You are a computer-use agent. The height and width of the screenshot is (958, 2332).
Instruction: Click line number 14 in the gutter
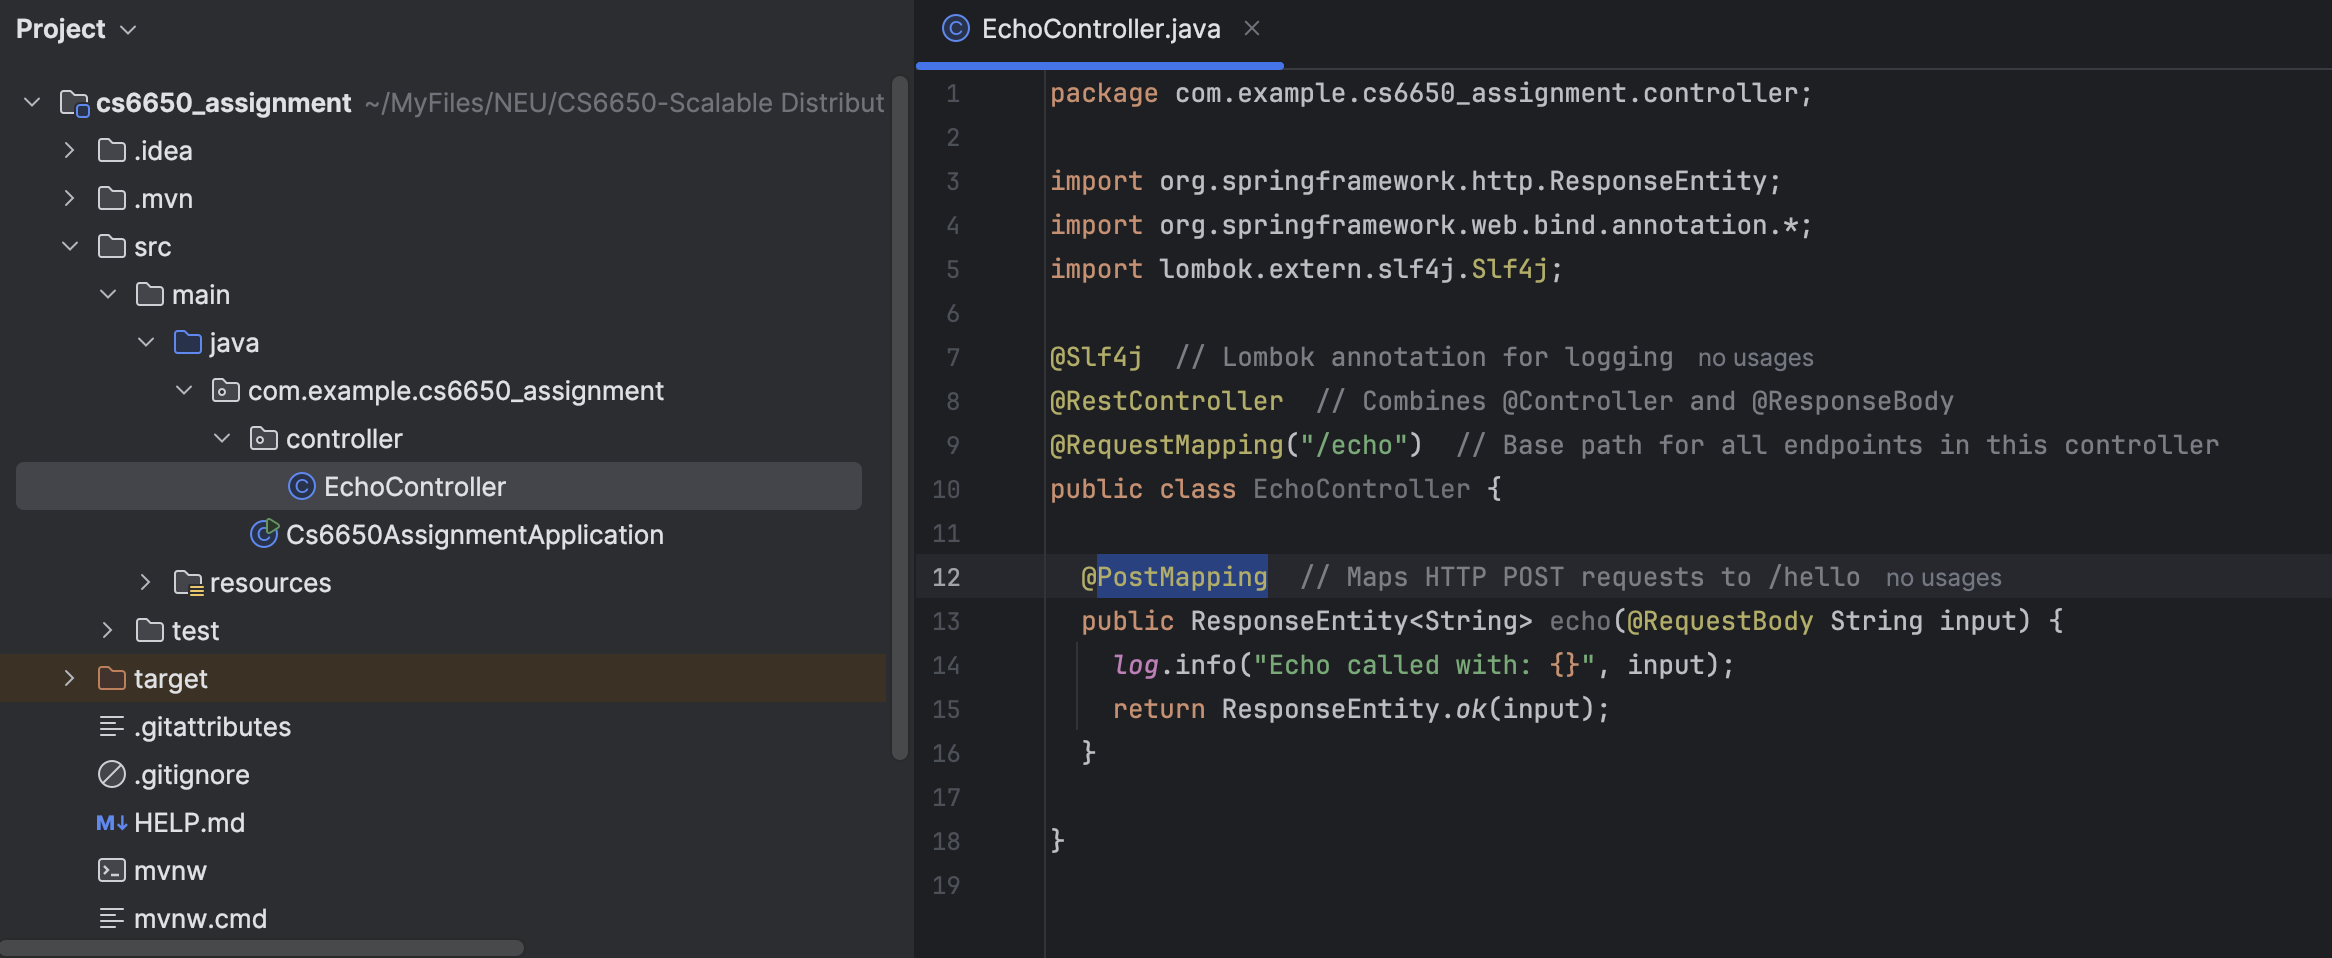pos(945,665)
